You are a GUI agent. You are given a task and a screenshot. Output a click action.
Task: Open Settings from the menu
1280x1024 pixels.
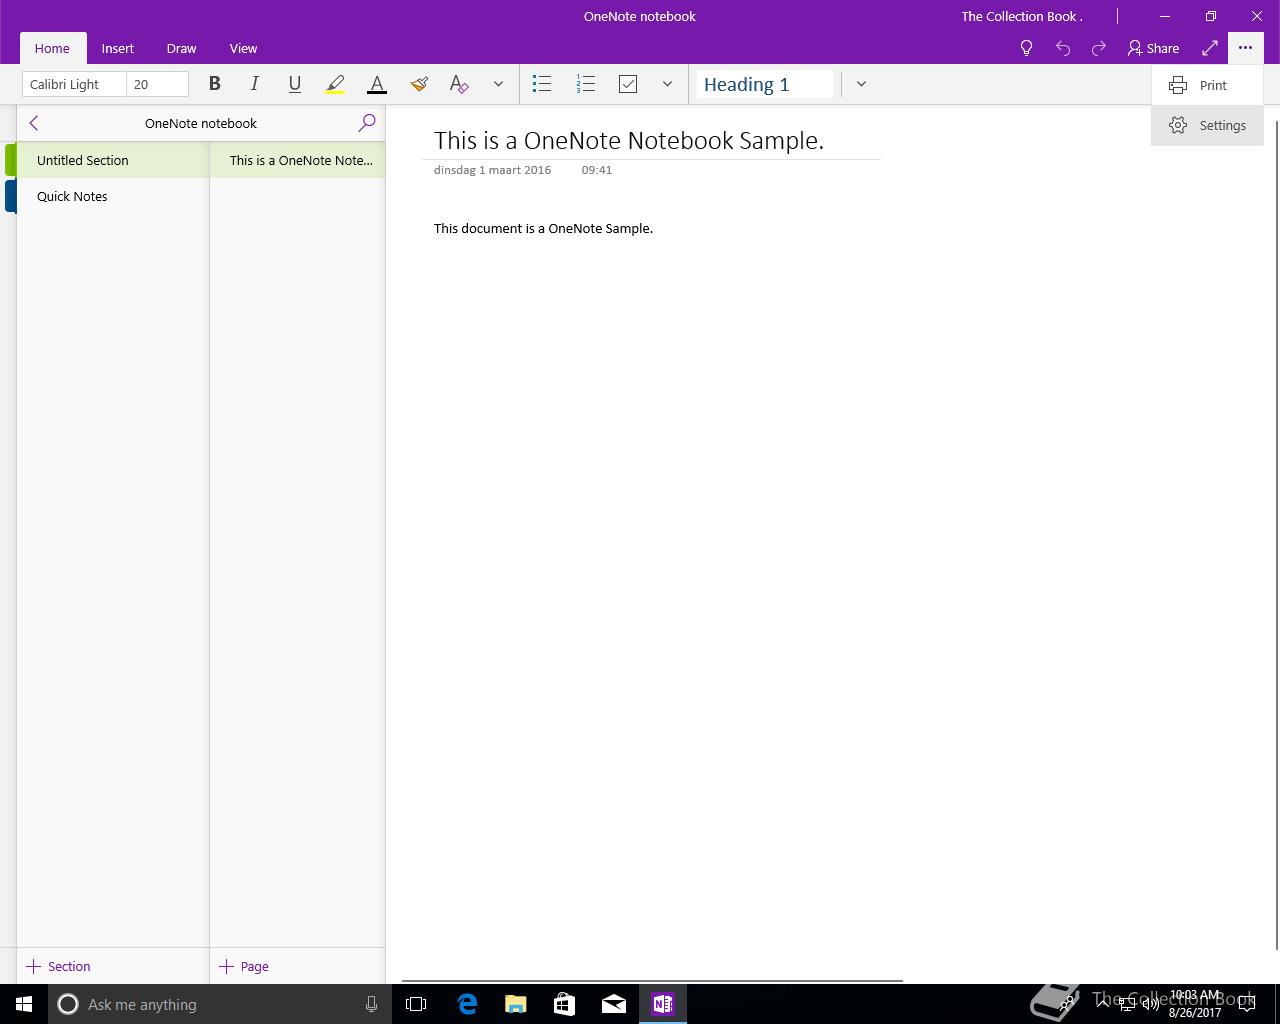click(x=1207, y=125)
